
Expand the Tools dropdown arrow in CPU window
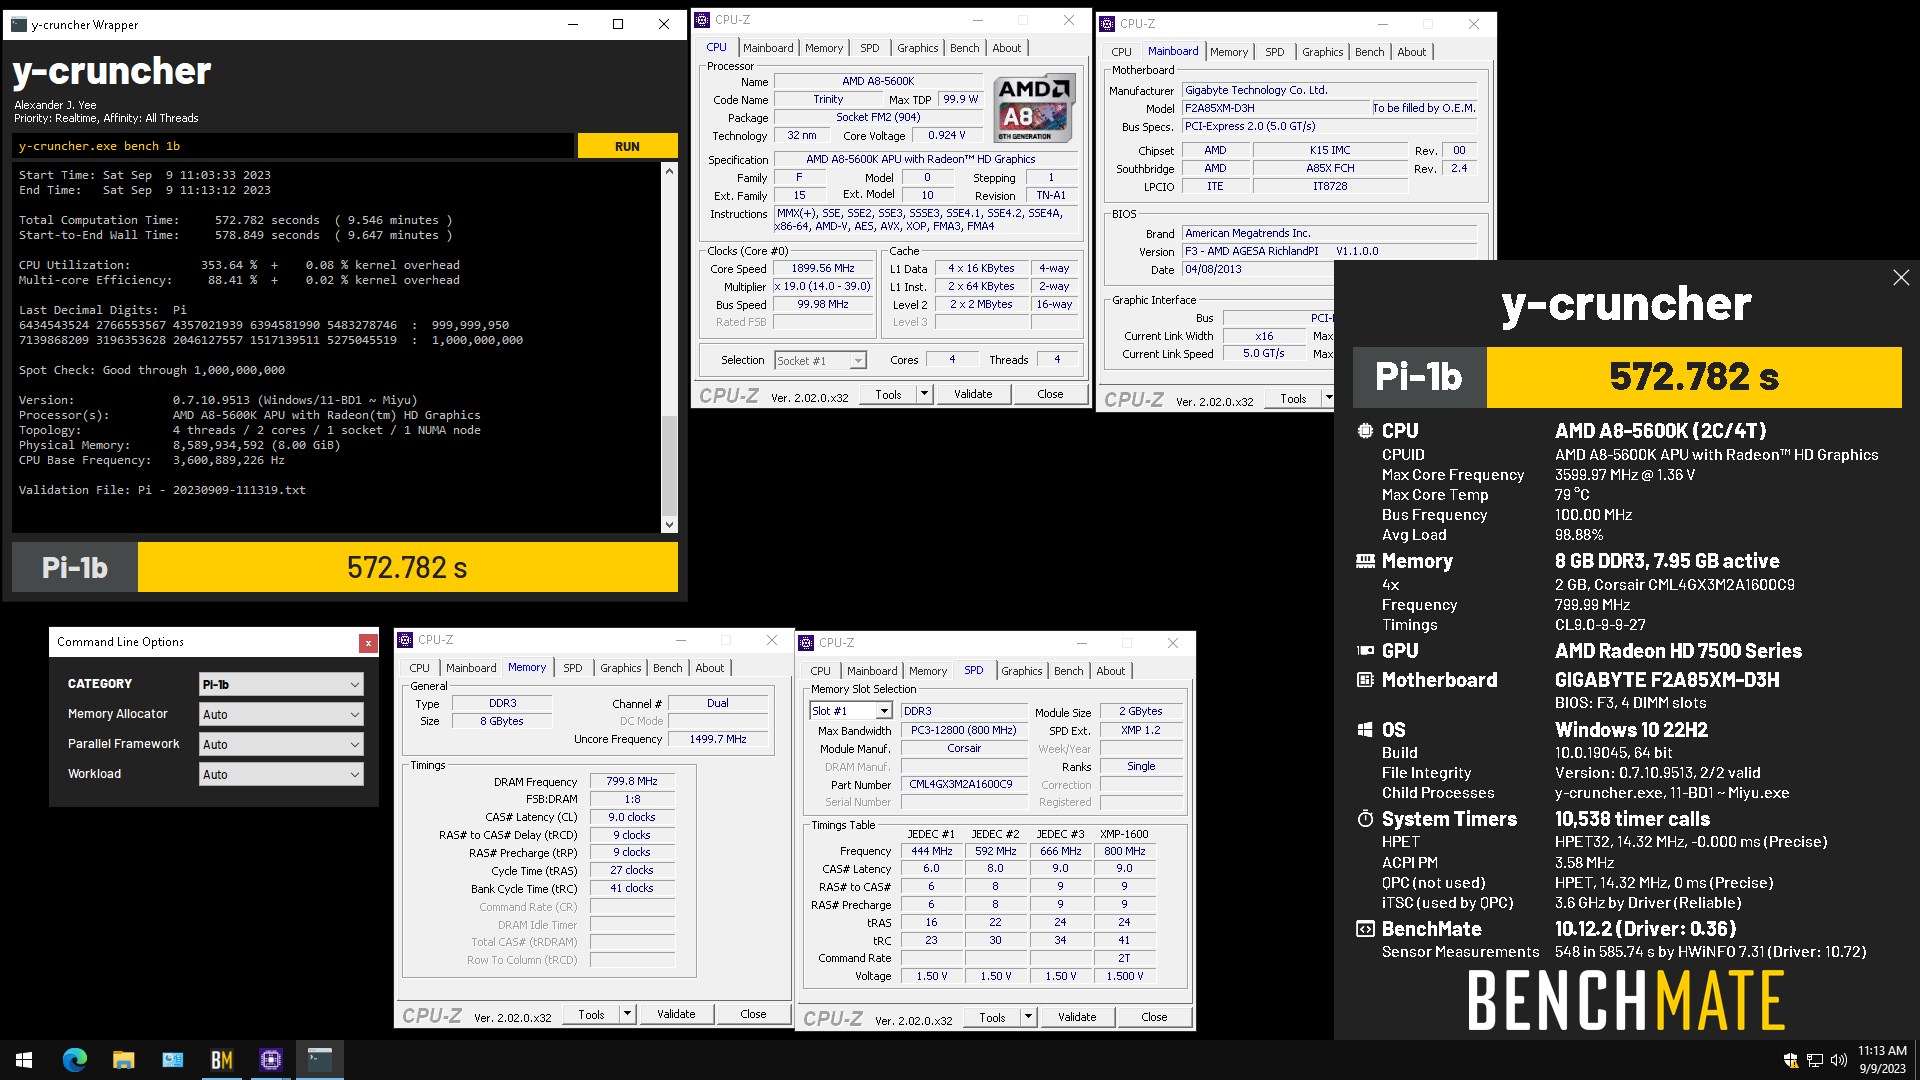pos(925,394)
